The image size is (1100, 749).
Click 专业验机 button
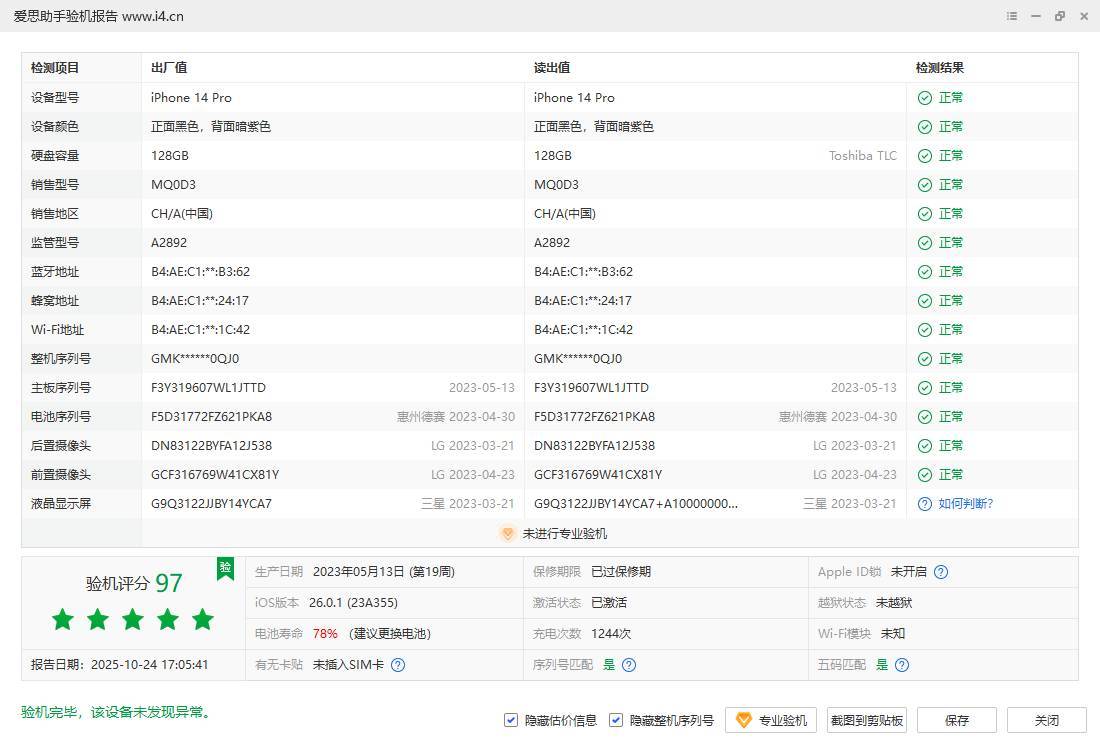[771, 720]
